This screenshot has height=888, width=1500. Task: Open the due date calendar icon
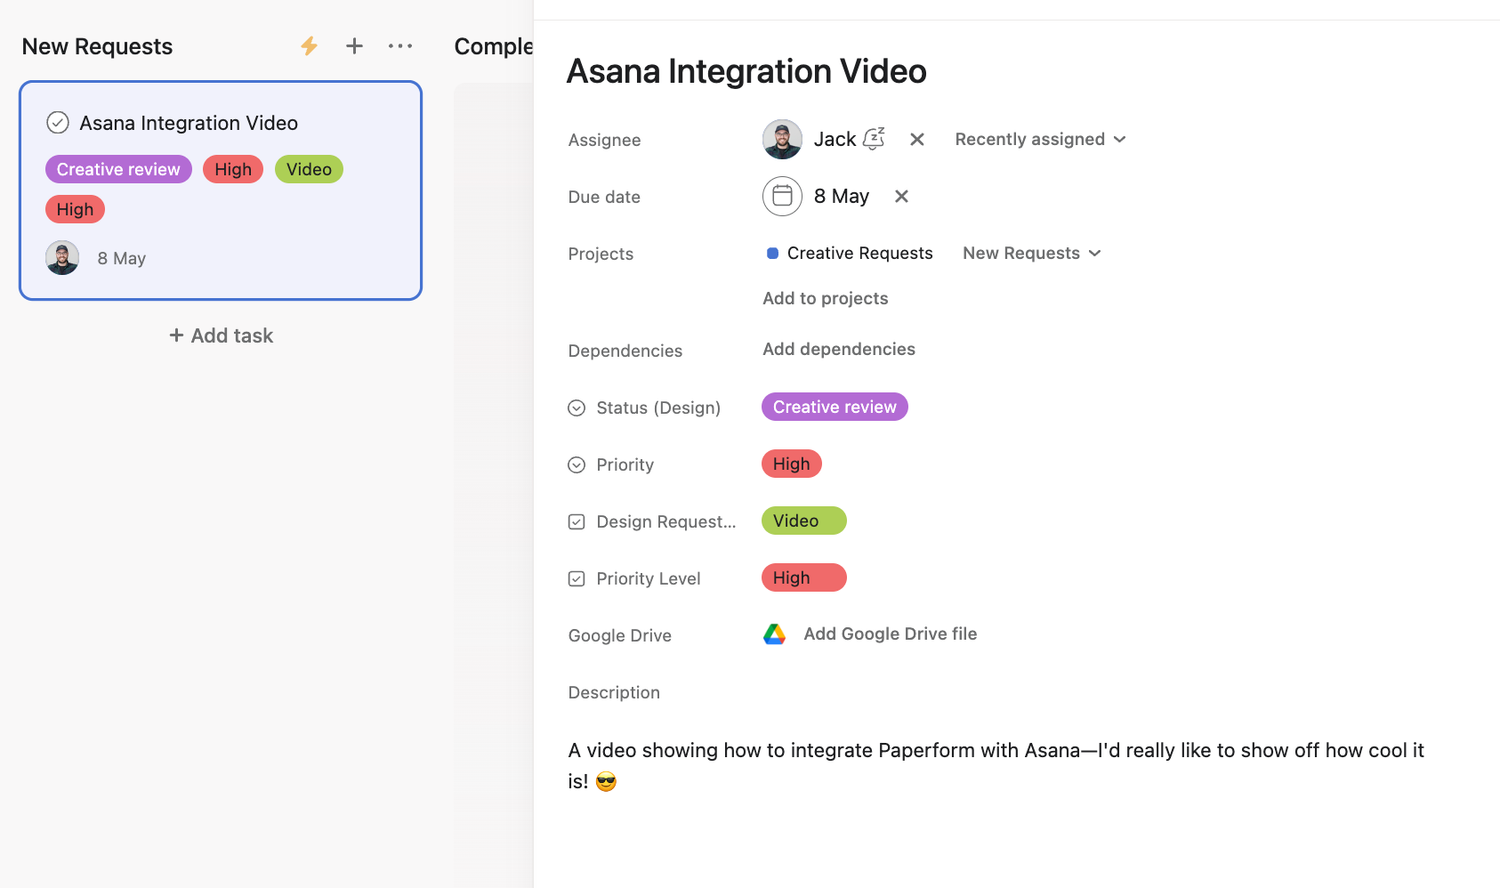(x=782, y=196)
